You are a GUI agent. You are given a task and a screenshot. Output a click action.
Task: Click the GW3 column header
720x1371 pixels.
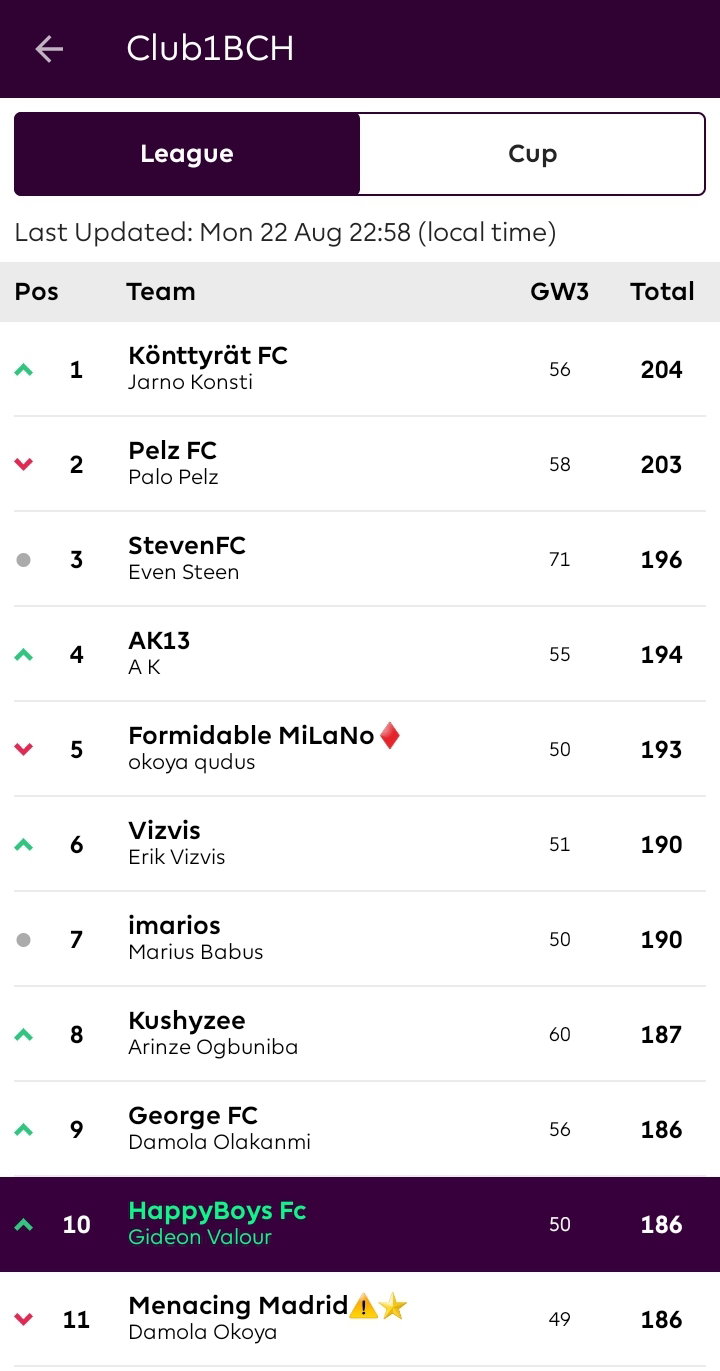point(559,292)
